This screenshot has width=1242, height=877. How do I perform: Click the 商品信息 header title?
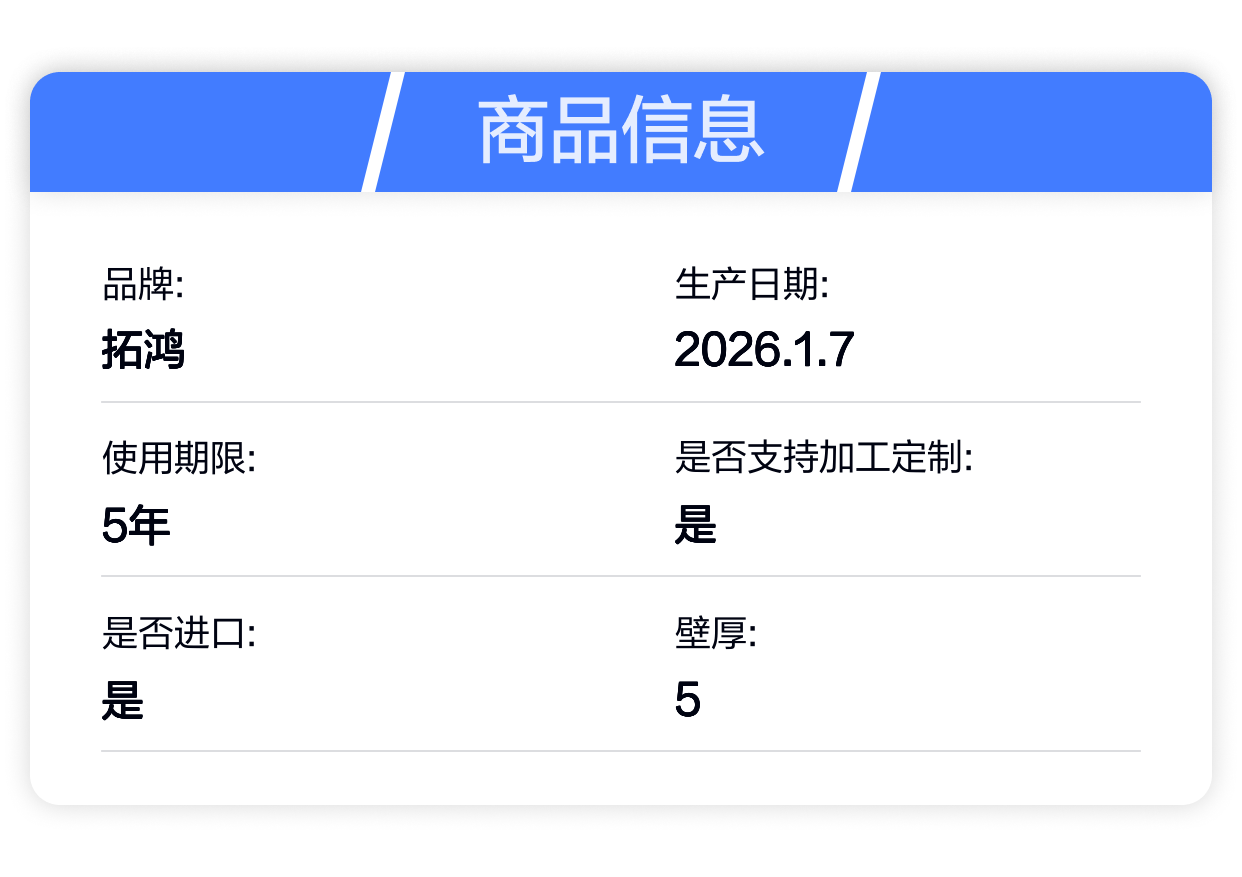[621, 131]
